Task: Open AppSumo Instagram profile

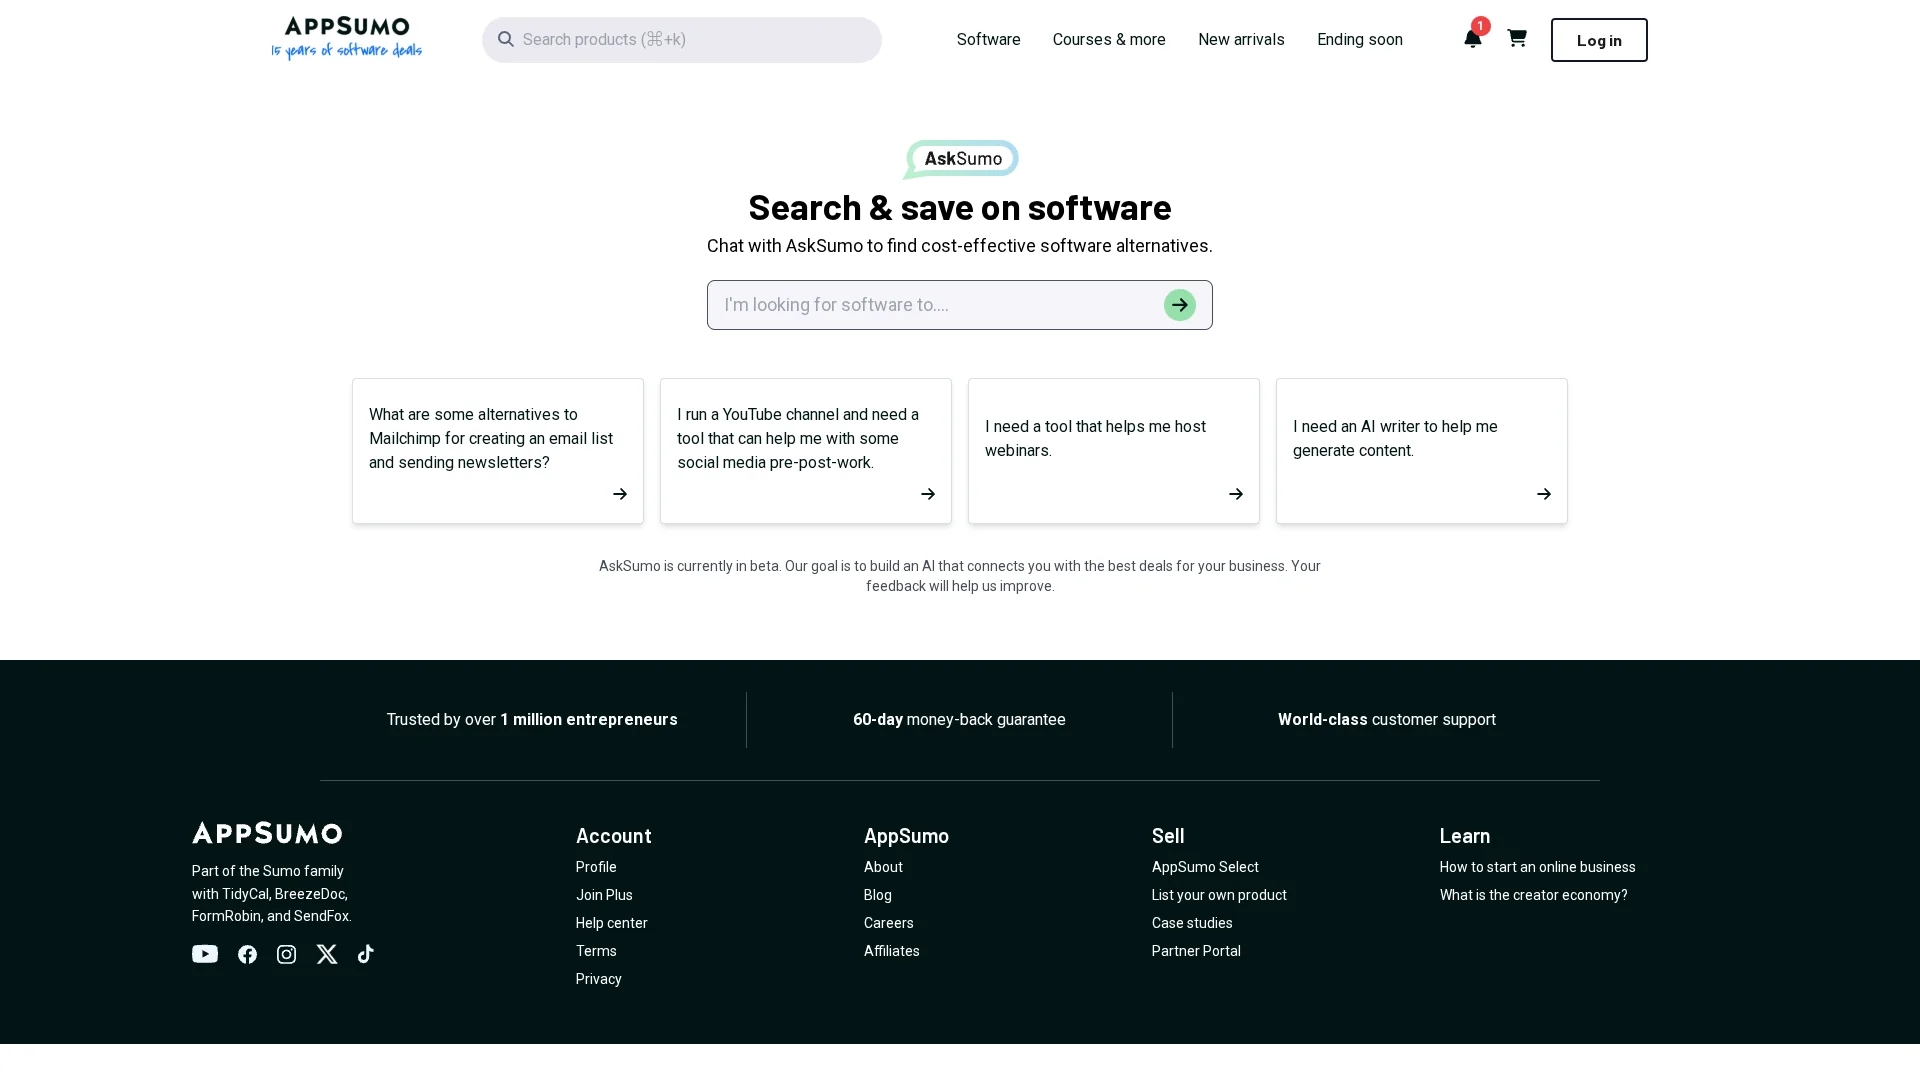Action: (x=286, y=954)
